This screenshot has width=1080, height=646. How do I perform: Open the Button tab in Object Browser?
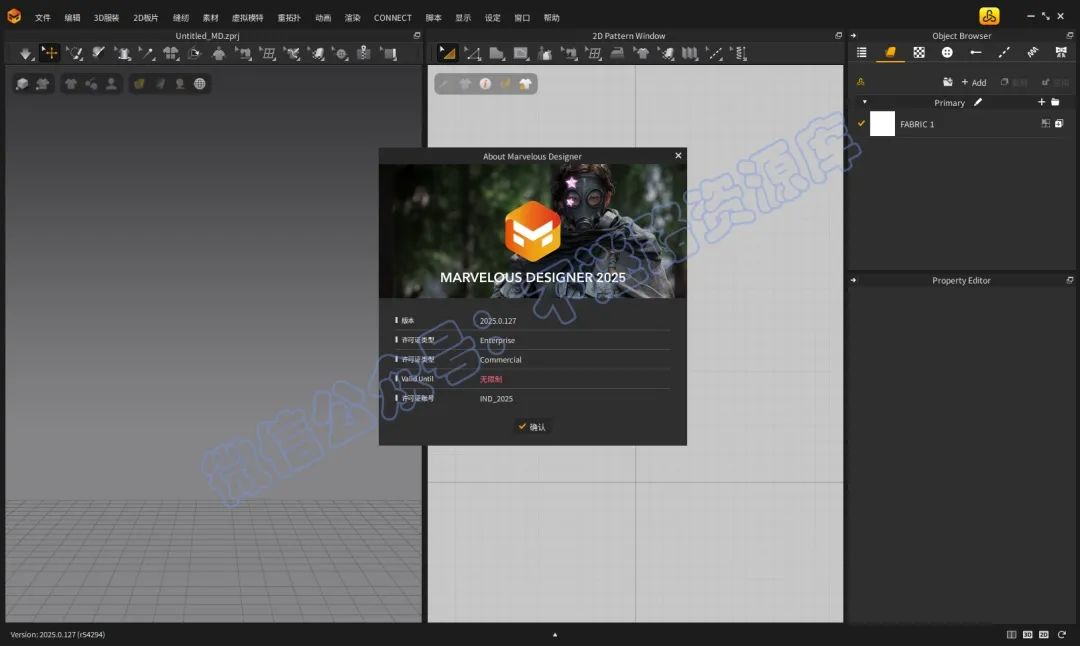click(947, 52)
